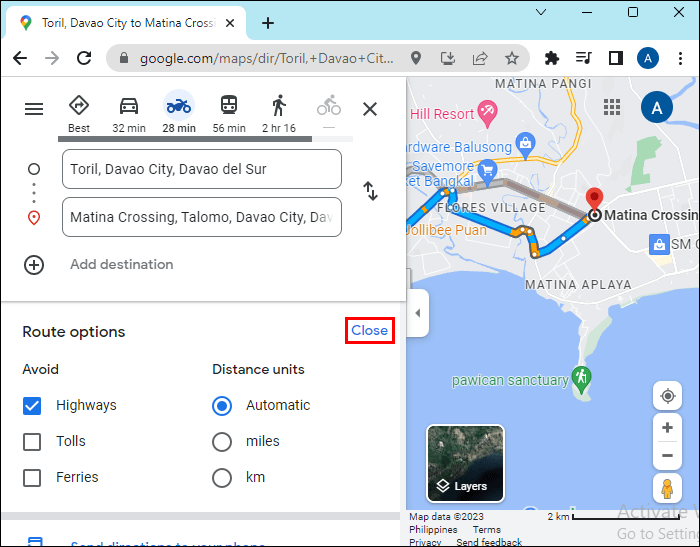700x547 pixels.
Task: Click the address bar URL
Action: 267,58
